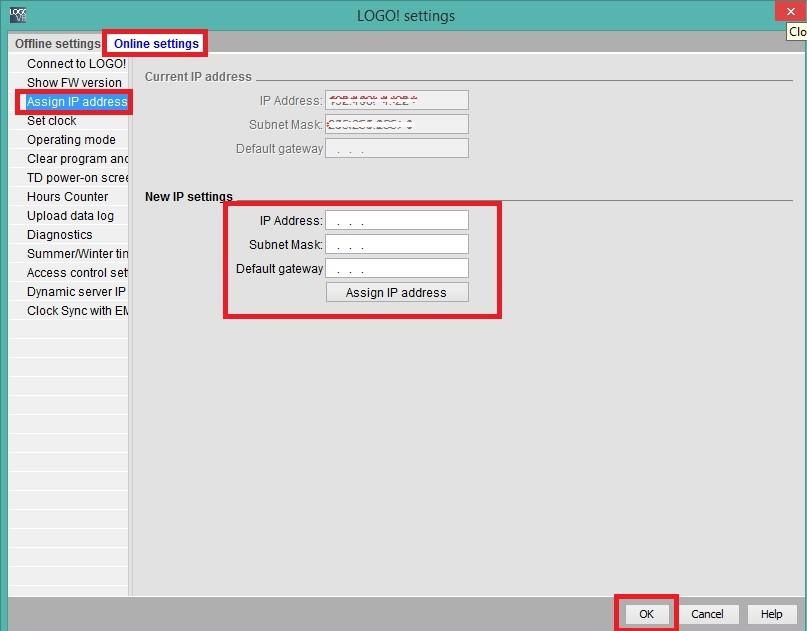The image size is (807, 631).
Task: Select Operating mode entry
Action: 71,140
